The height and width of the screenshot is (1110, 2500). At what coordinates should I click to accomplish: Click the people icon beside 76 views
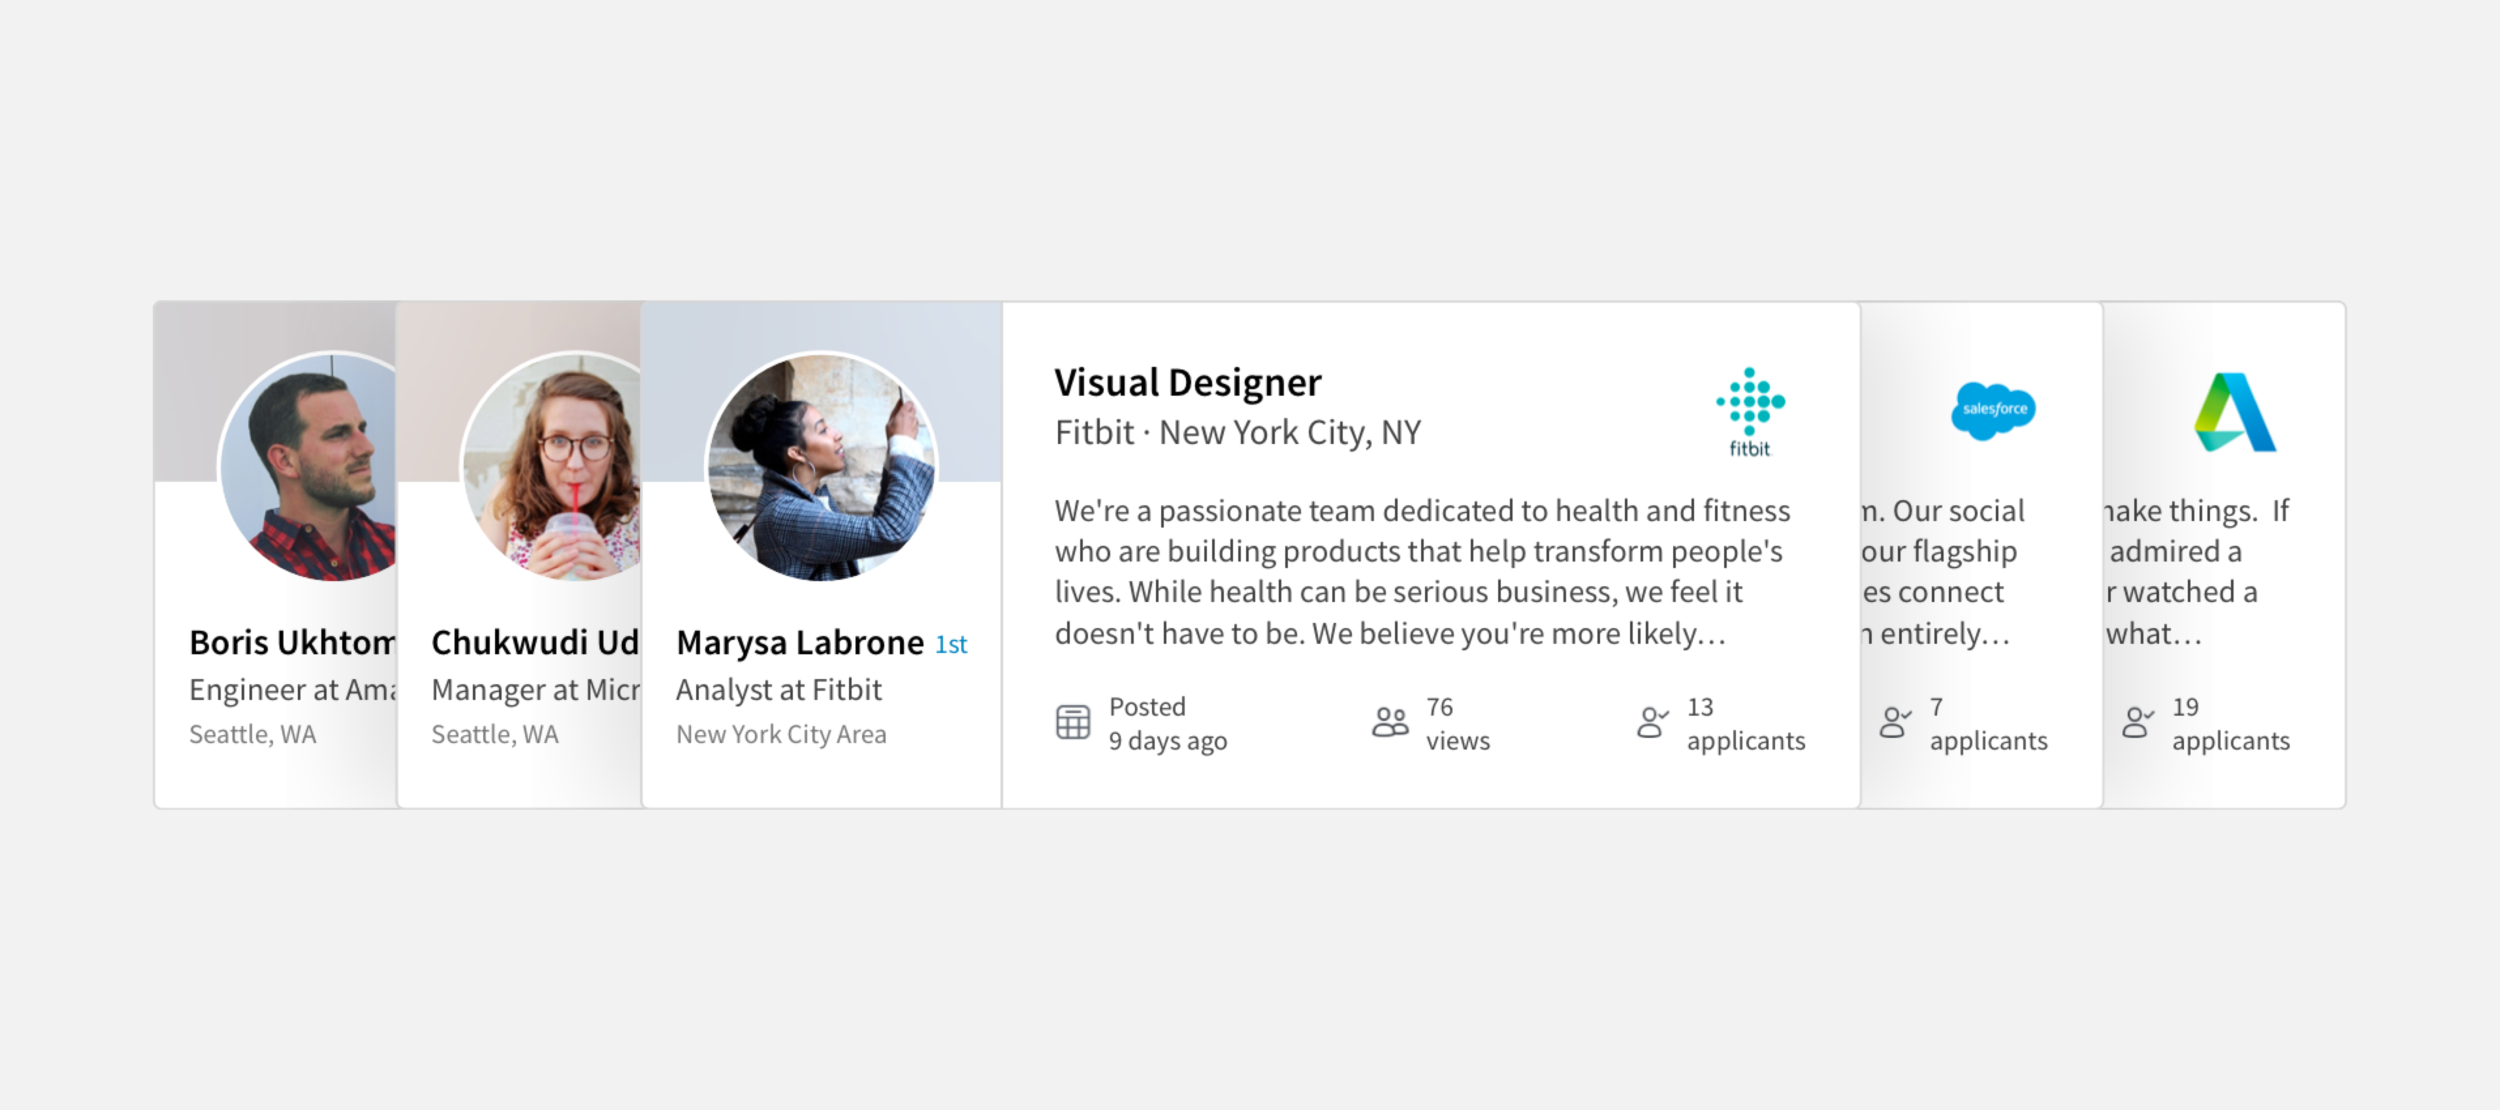click(x=1390, y=722)
